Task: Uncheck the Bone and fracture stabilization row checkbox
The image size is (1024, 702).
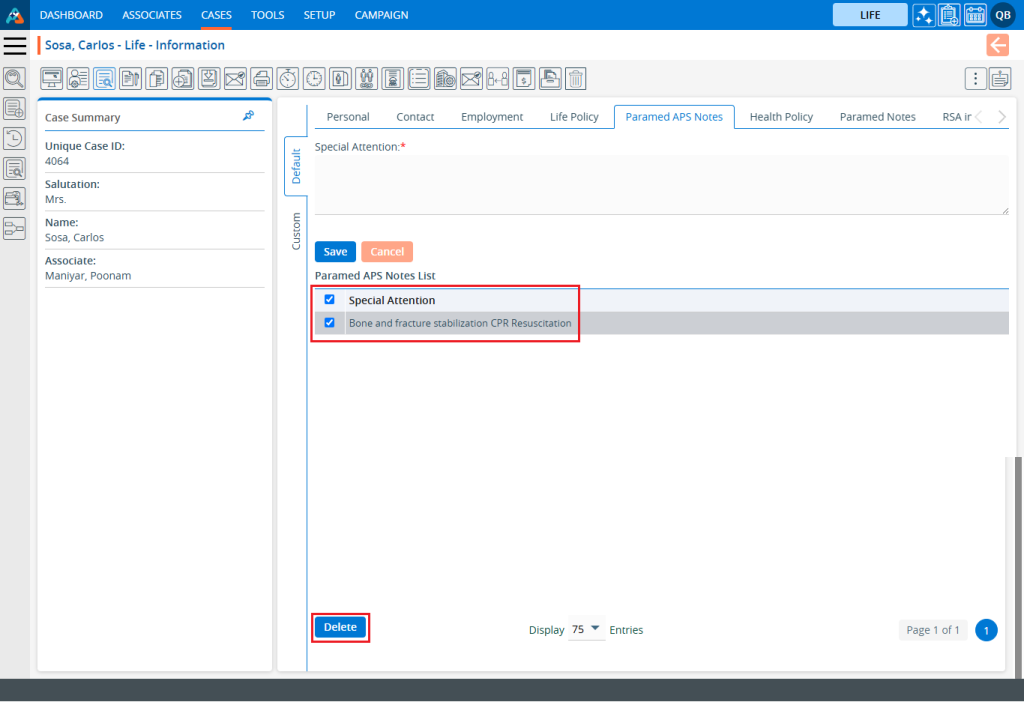Action: click(329, 323)
